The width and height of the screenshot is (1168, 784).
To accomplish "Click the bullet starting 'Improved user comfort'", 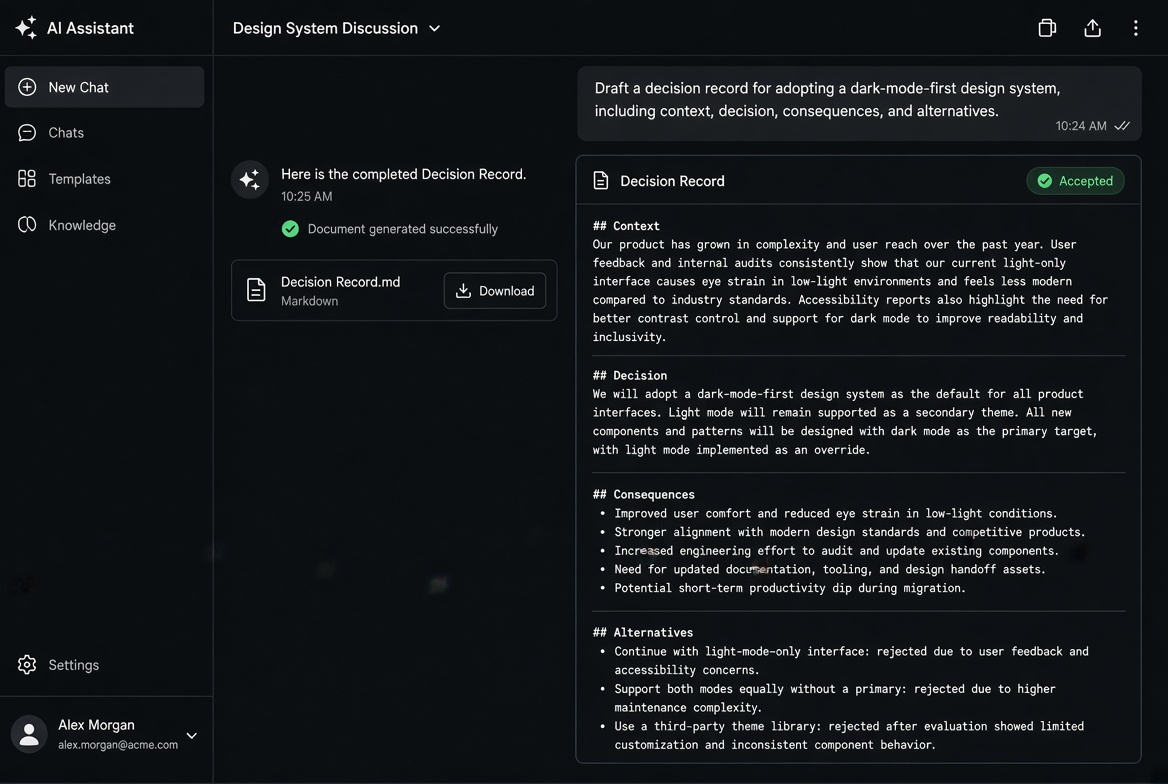I will coord(836,513).
